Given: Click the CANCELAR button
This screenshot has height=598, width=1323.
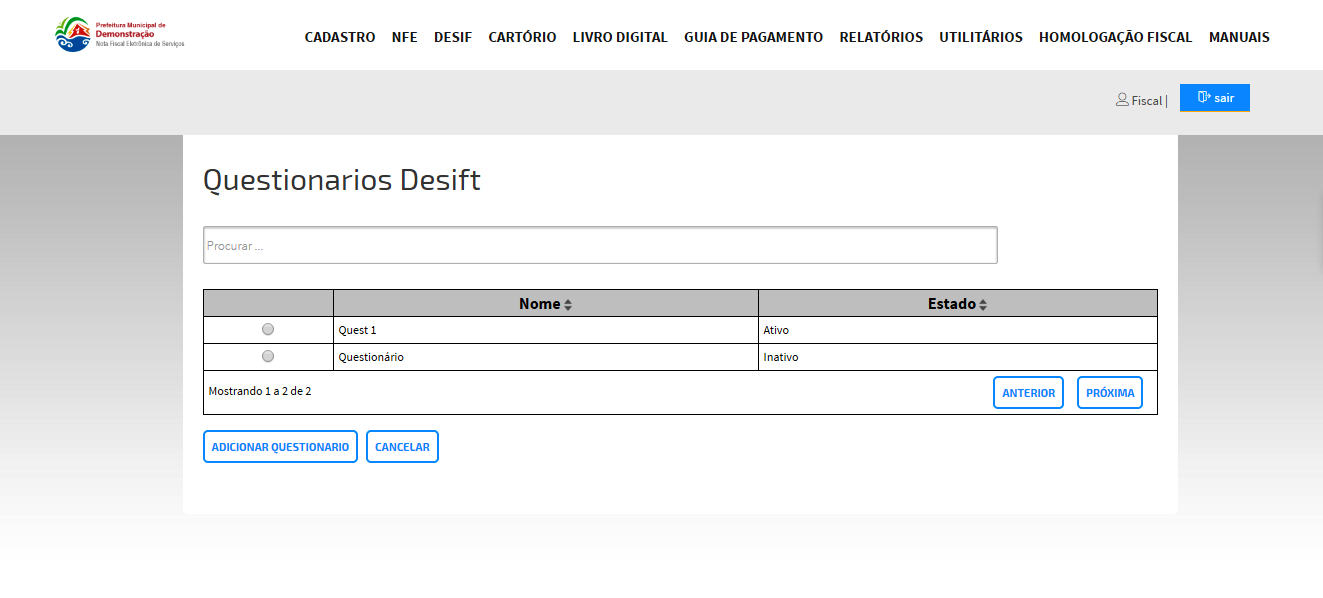Looking at the screenshot, I should click(402, 447).
